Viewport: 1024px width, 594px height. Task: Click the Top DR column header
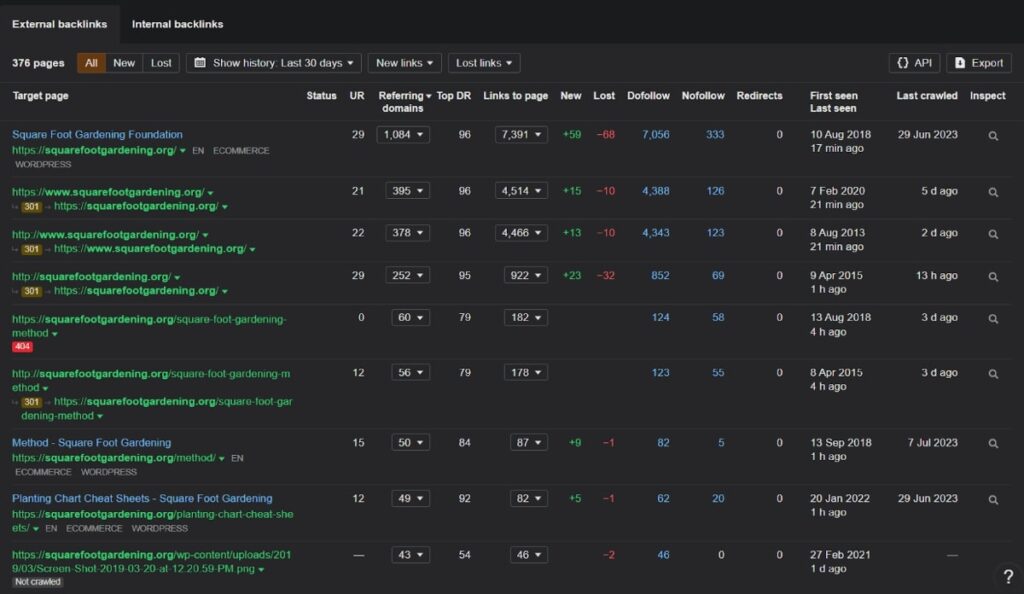click(x=453, y=96)
